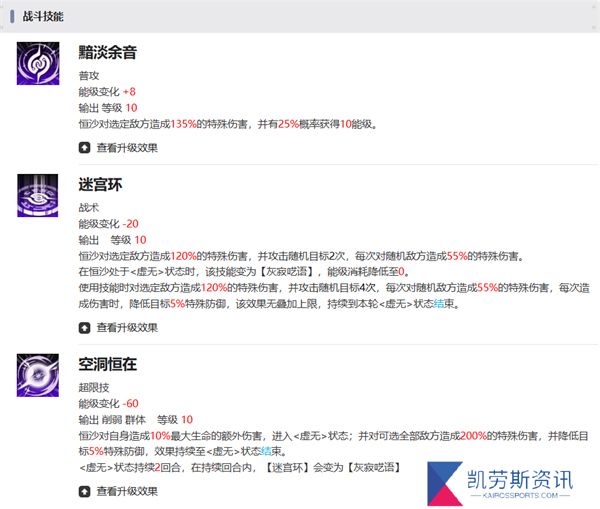Click the 【灰寂呓语】 text in 迷宫环 description
The width and height of the screenshot is (600, 509).
click(x=287, y=272)
